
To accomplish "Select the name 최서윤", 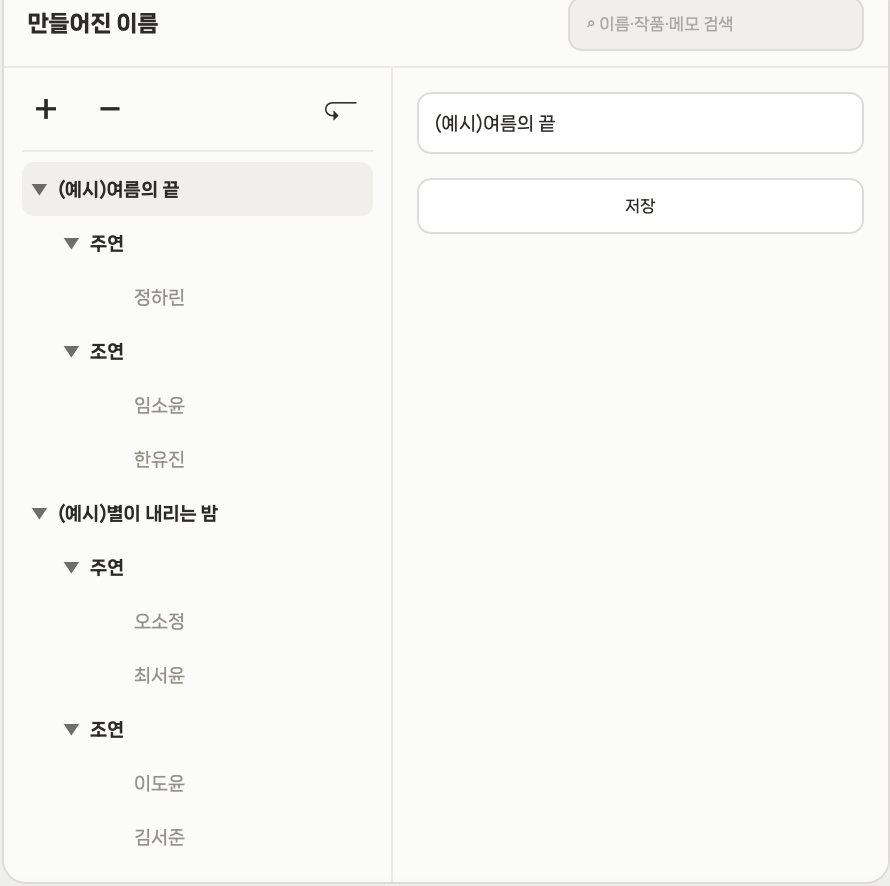I will (x=159, y=675).
